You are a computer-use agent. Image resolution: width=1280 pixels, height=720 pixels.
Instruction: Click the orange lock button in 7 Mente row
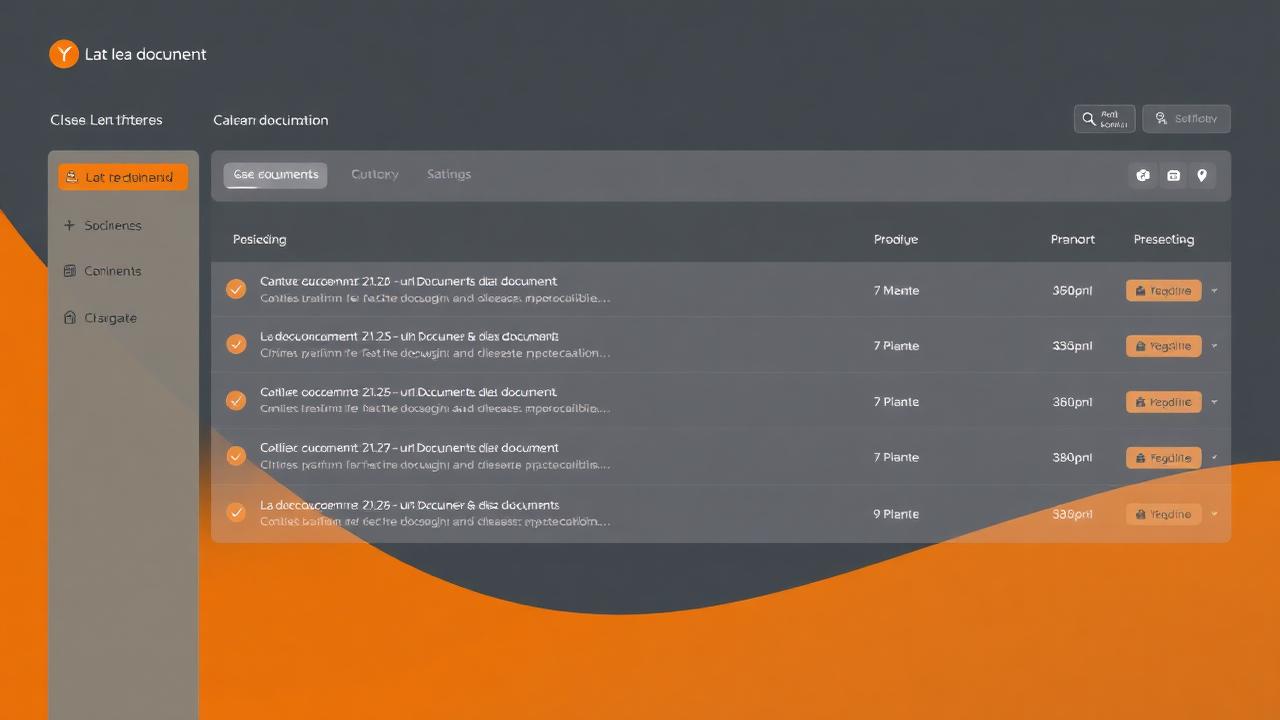(1163, 290)
